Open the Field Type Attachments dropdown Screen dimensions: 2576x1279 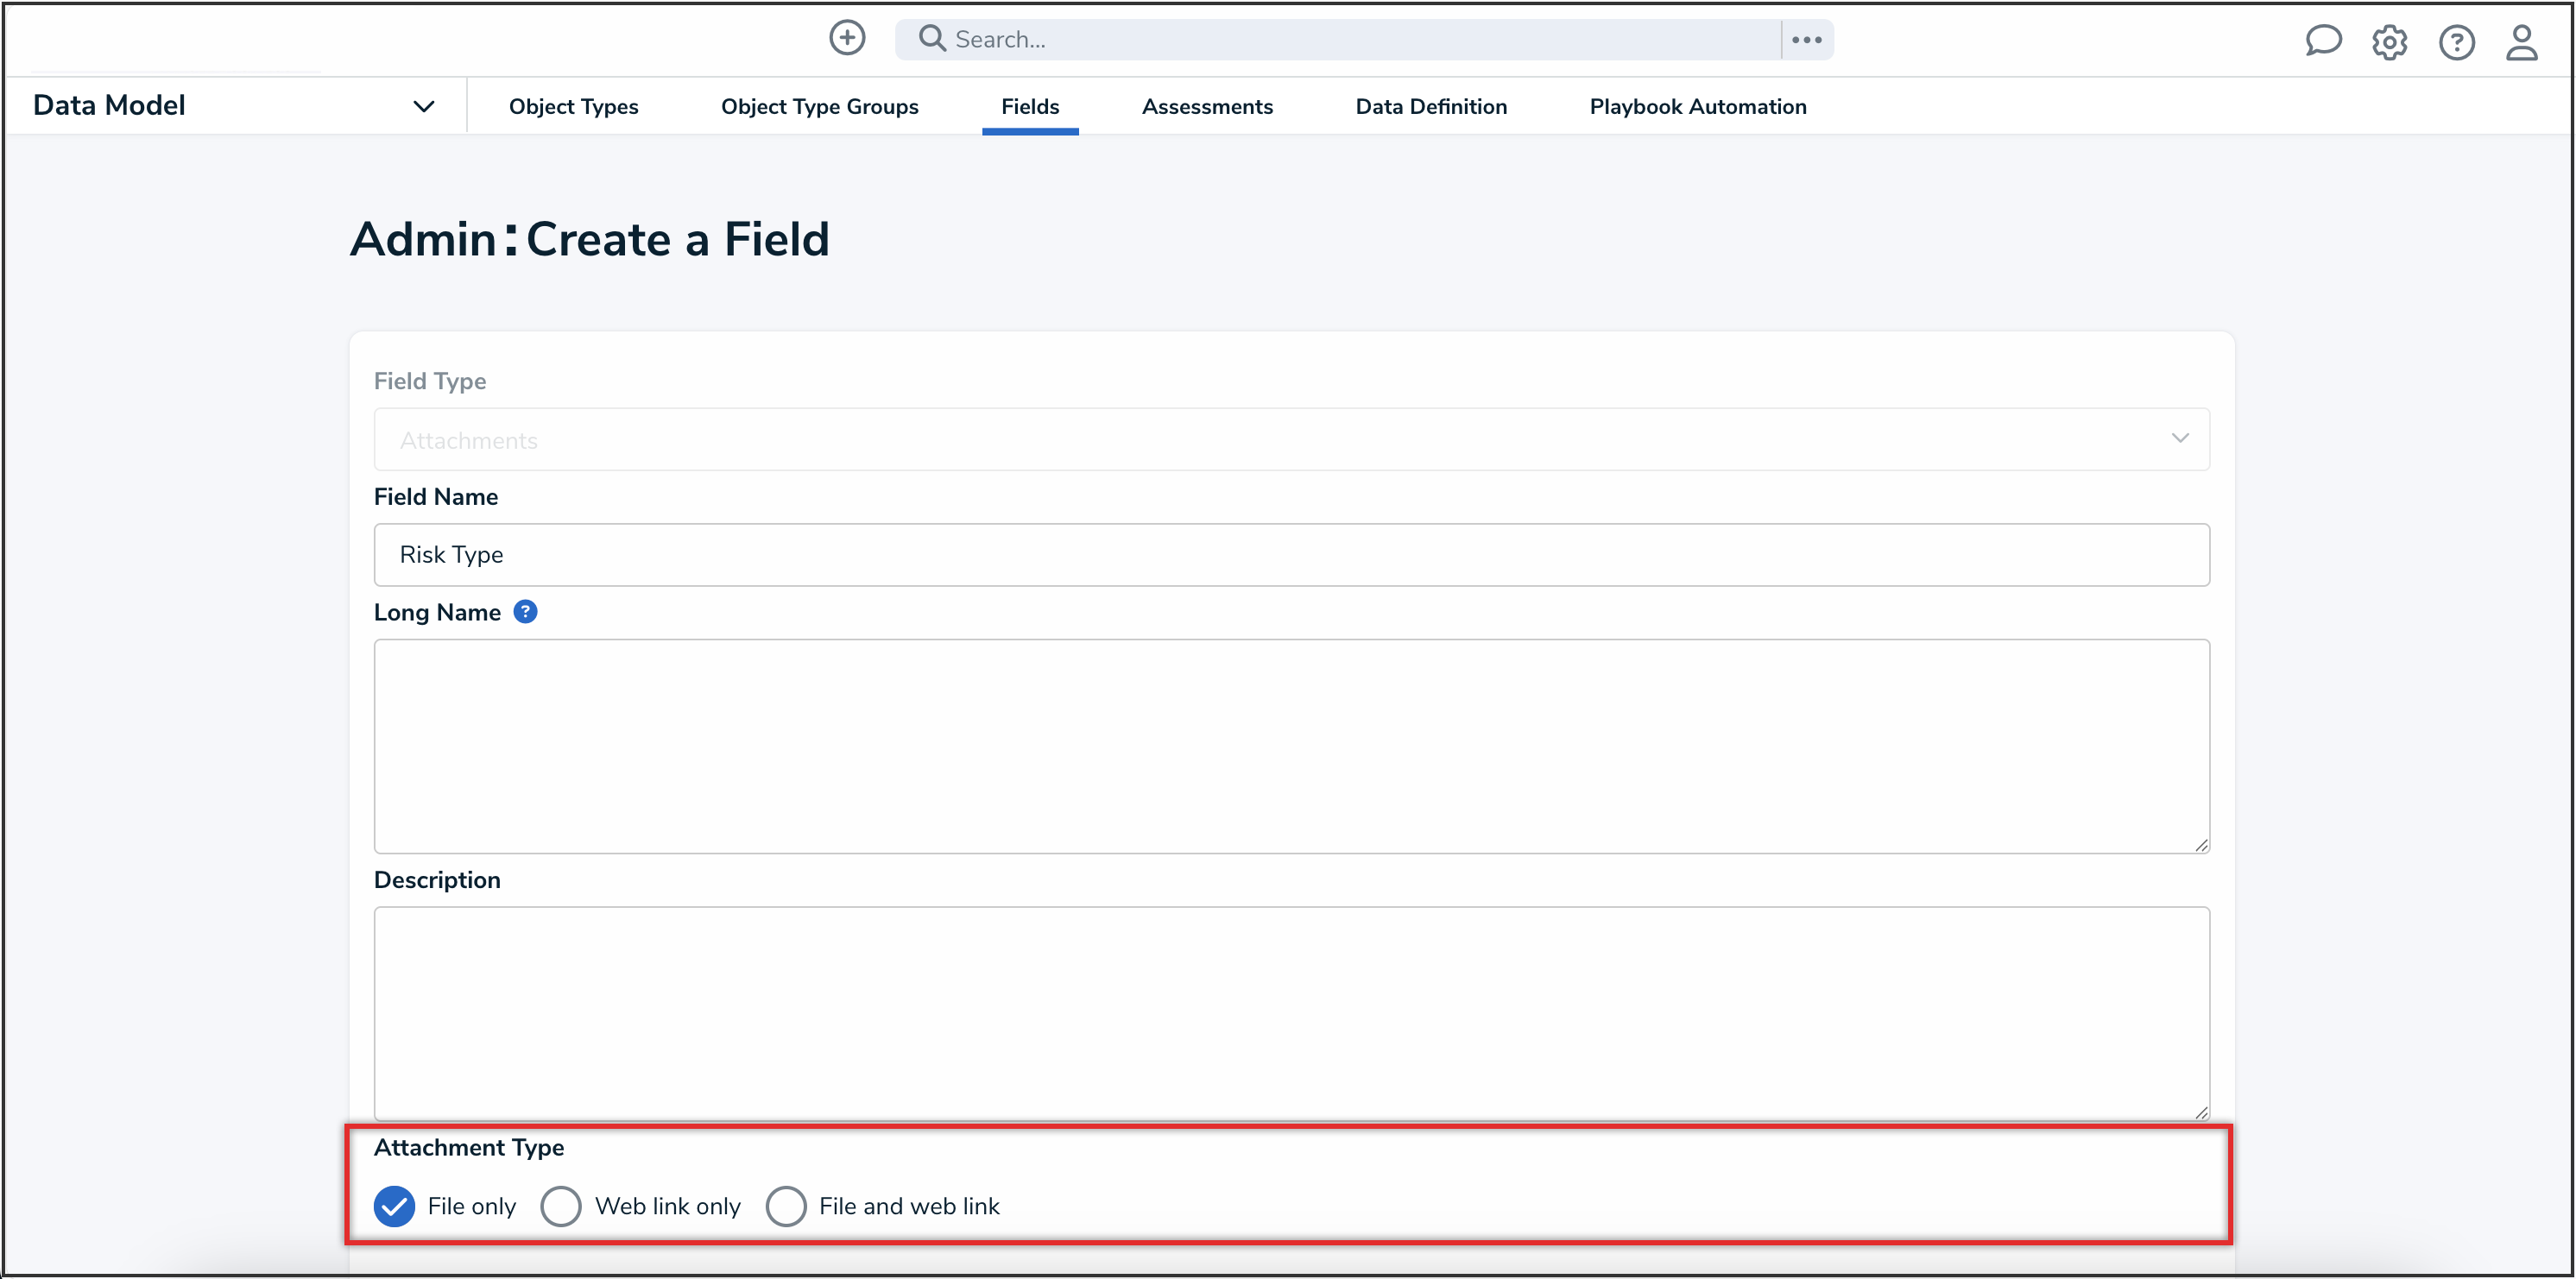coord(1291,439)
